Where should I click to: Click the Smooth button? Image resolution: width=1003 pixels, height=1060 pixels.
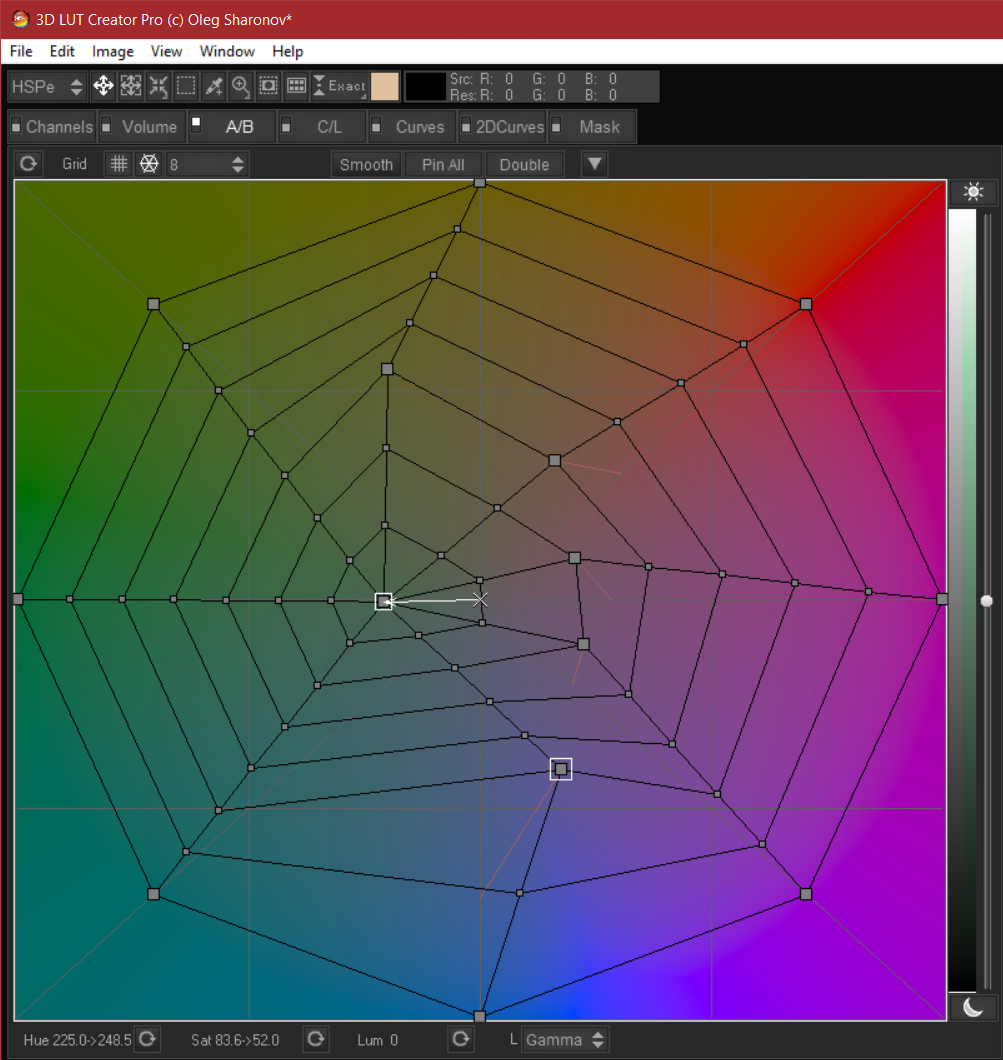click(366, 163)
